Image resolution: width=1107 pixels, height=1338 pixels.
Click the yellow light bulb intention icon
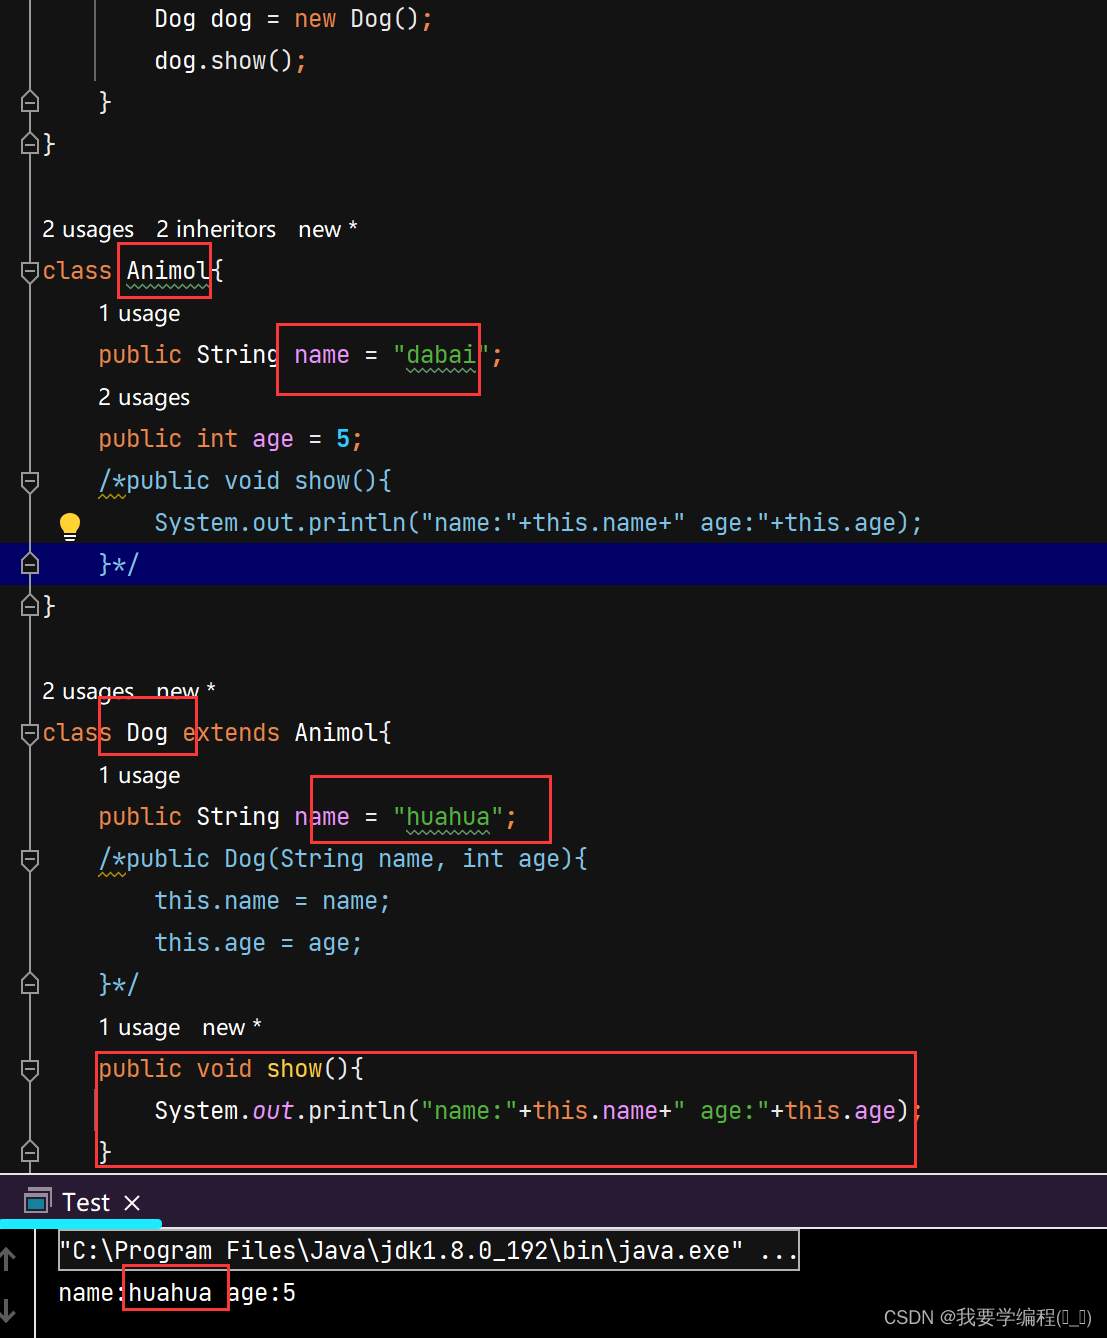coord(70,525)
